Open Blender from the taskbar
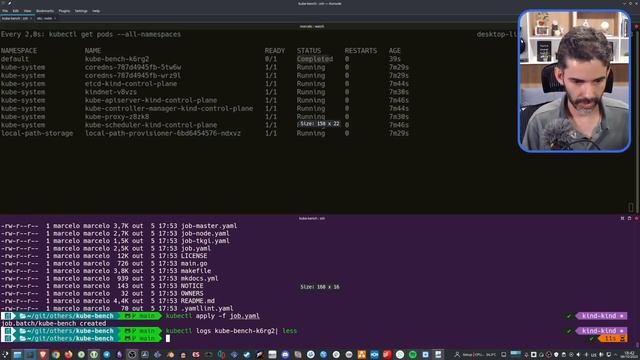The image size is (640, 360). pos(170,355)
